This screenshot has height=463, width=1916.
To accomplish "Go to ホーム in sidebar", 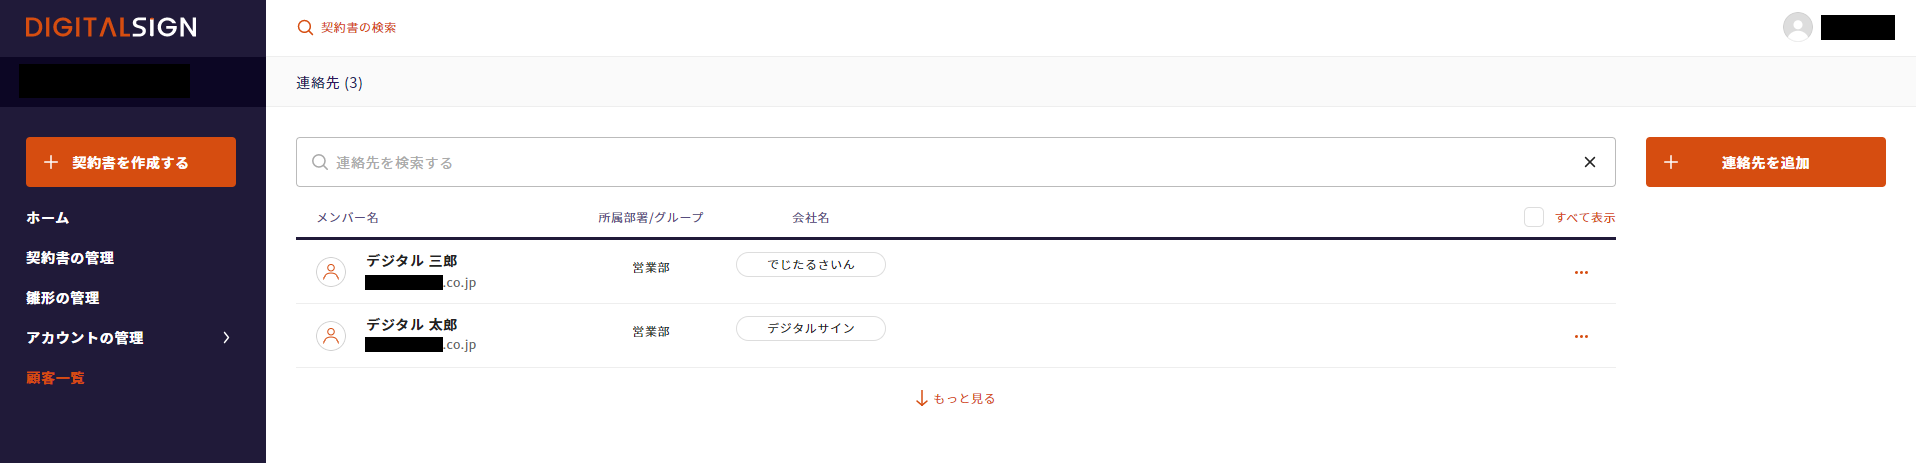I will pos(48,218).
